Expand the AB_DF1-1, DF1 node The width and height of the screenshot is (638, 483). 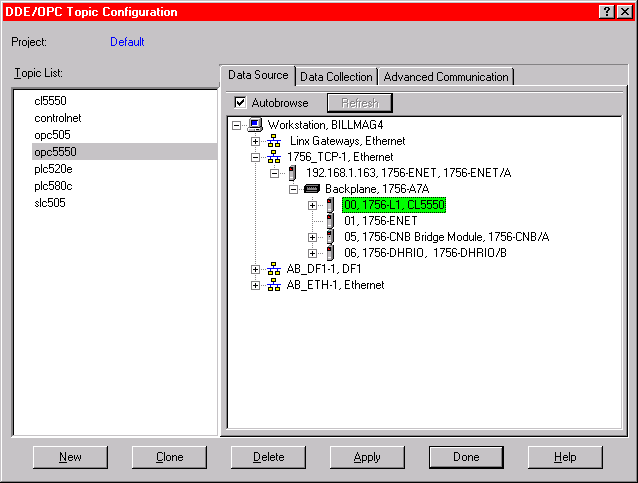[x=255, y=269]
